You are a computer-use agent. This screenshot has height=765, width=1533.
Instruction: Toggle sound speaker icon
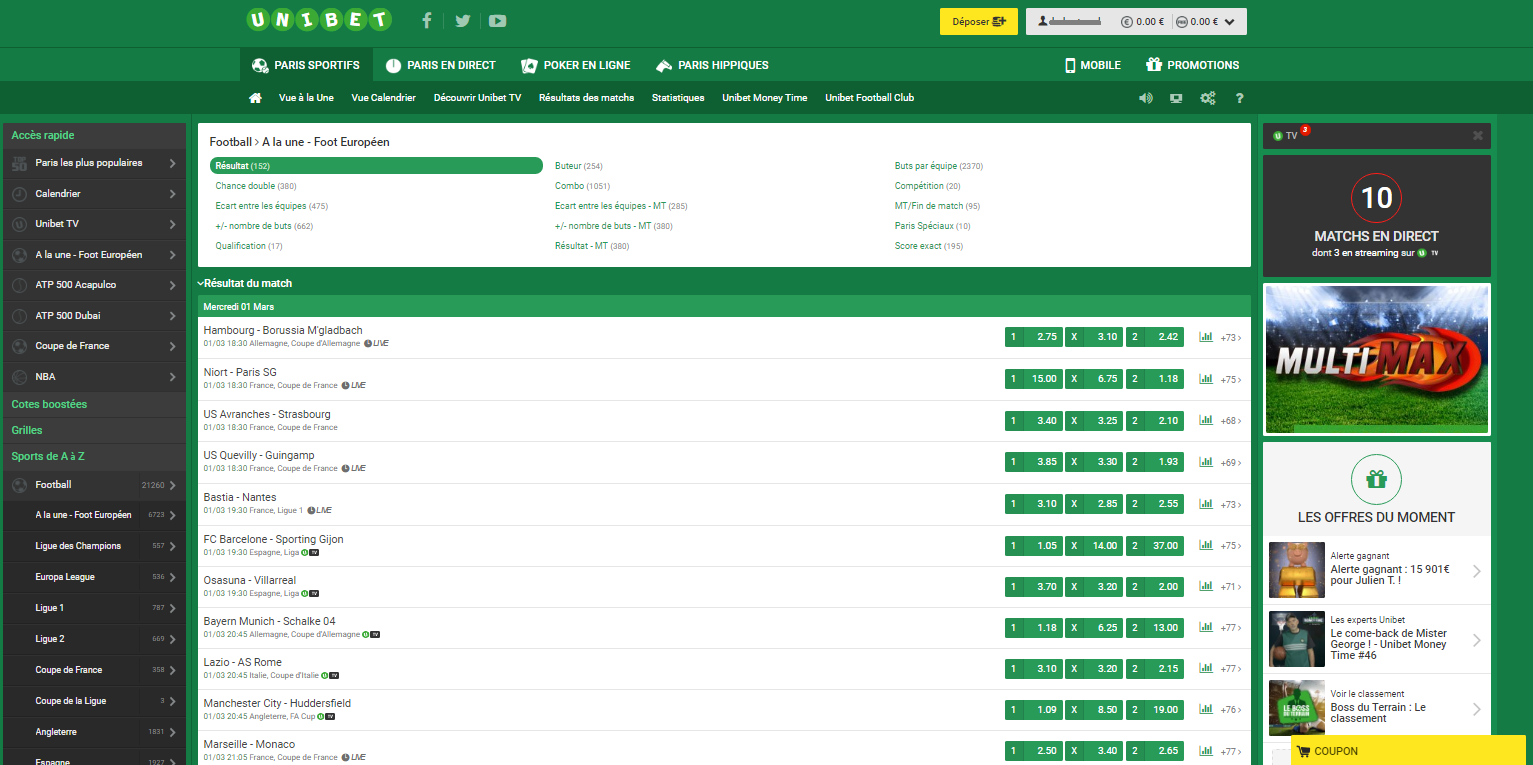click(x=1146, y=98)
